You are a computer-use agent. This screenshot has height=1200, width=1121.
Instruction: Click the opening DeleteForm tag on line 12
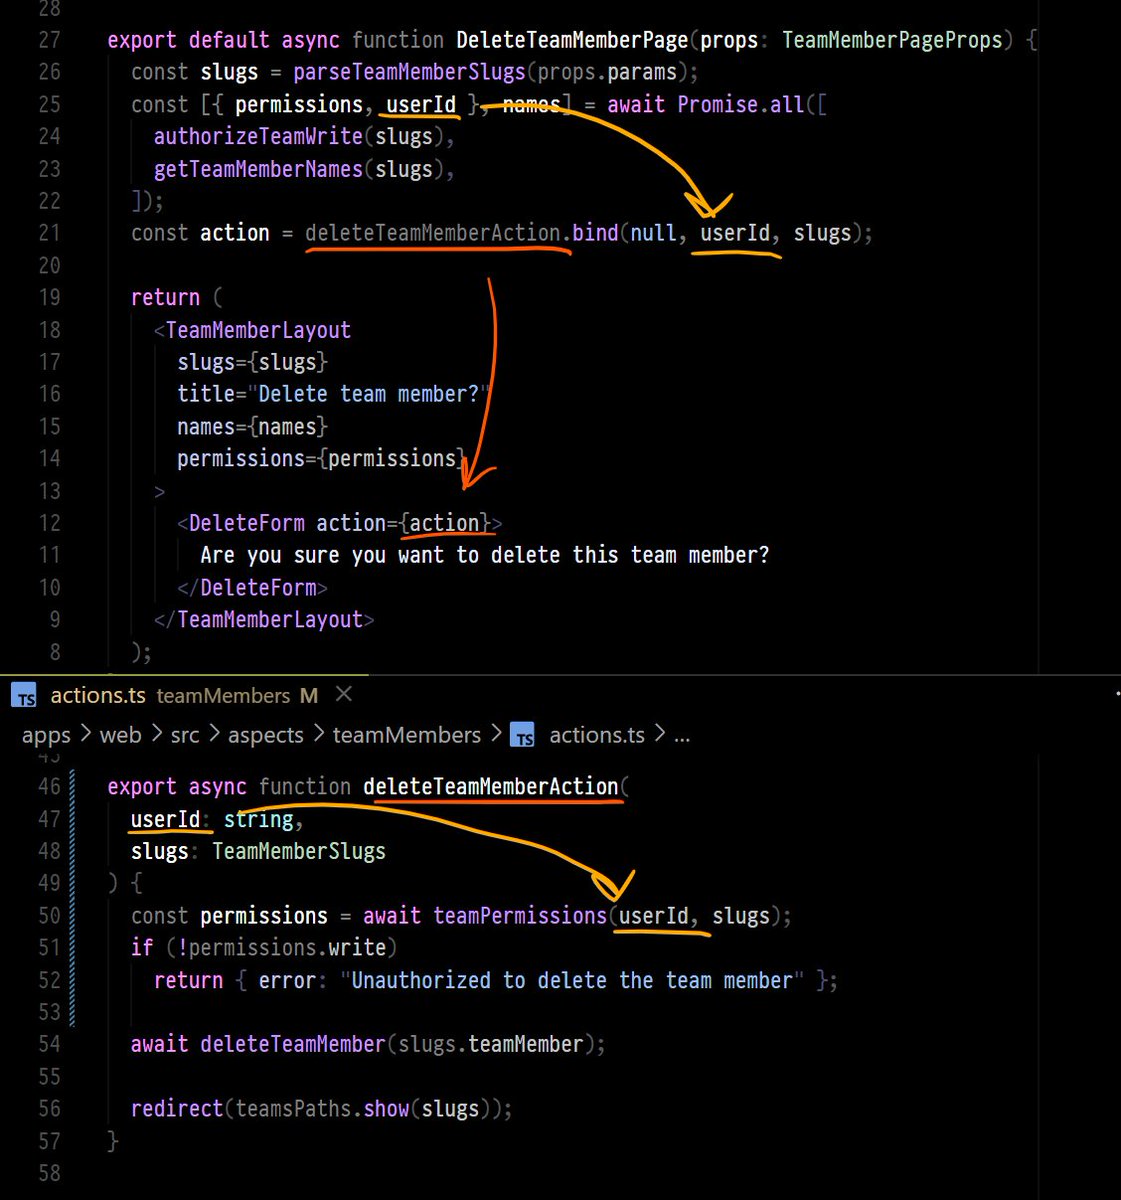pos(247,523)
